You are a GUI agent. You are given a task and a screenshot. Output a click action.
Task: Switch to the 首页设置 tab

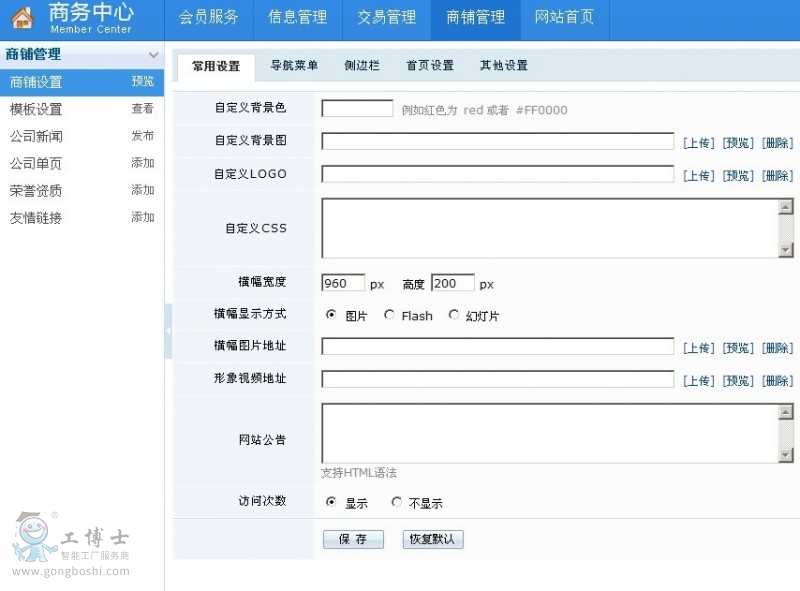429,66
